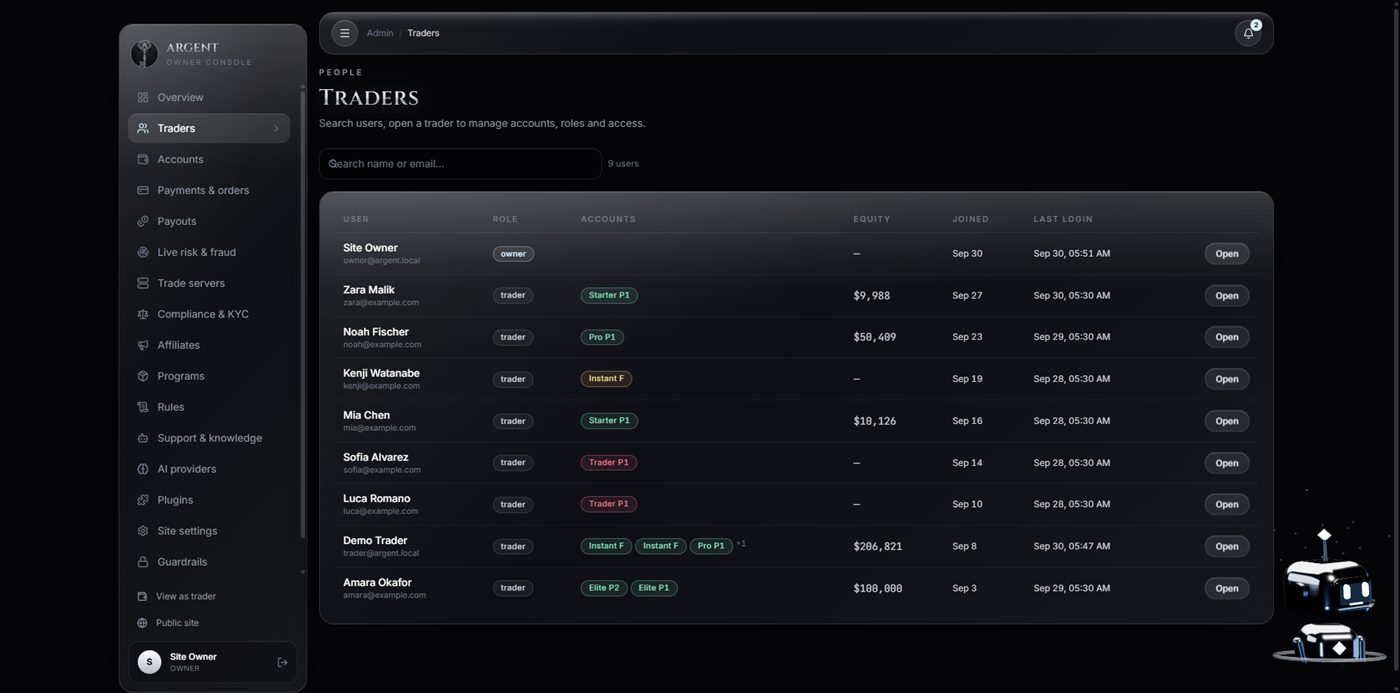This screenshot has height=693, width=1400.
Task: Click Open button for Kenji Watanabe
Action: click(x=1227, y=379)
